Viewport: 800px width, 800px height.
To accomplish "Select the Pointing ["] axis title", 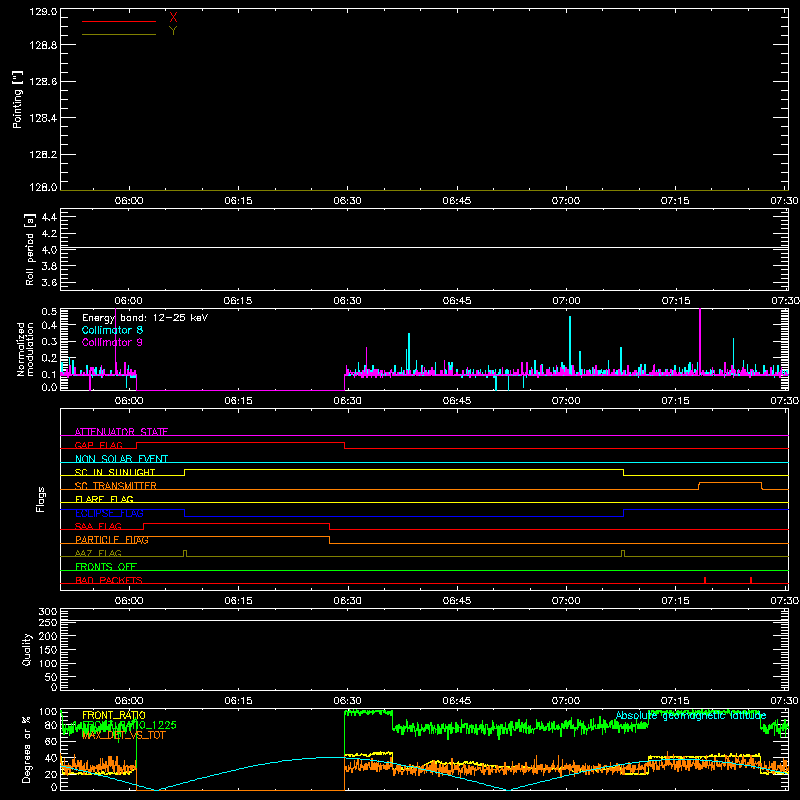I will point(17,99).
